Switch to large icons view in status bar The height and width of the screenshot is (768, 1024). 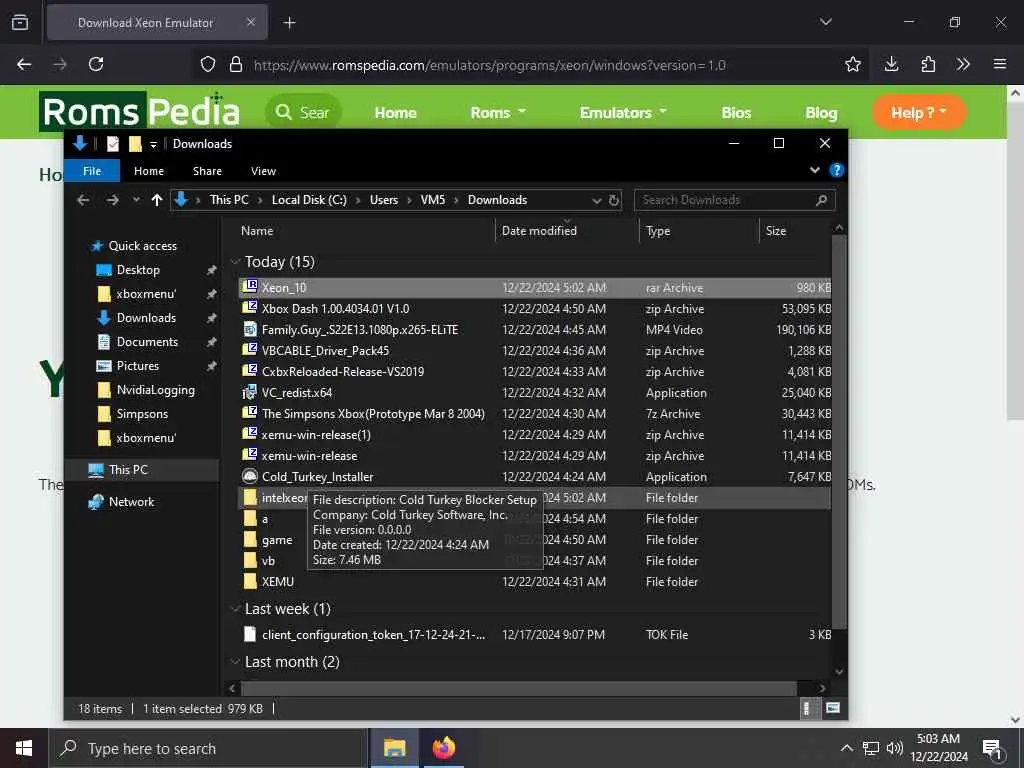[833, 708]
